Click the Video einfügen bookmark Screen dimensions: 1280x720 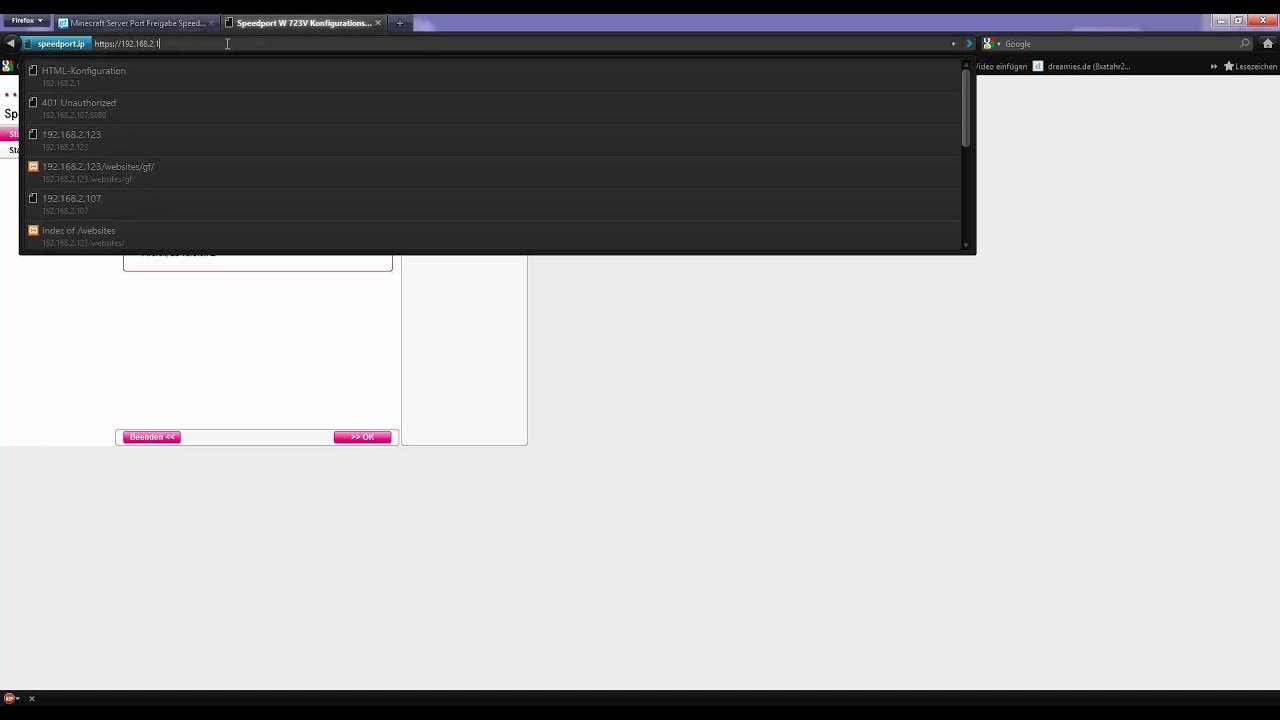pyautogui.click(x=1002, y=66)
